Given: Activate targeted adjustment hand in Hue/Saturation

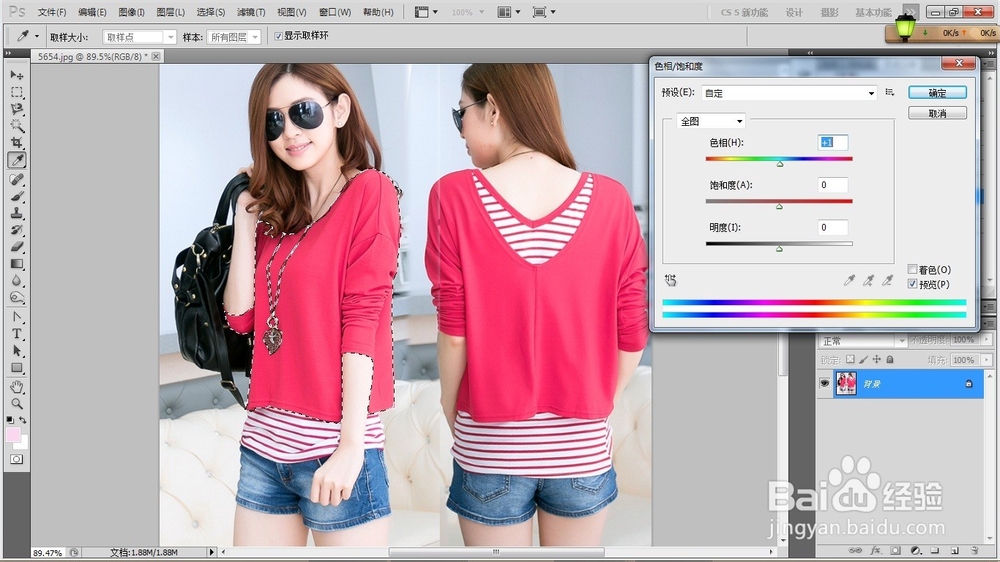Looking at the screenshot, I should pyautogui.click(x=670, y=280).
